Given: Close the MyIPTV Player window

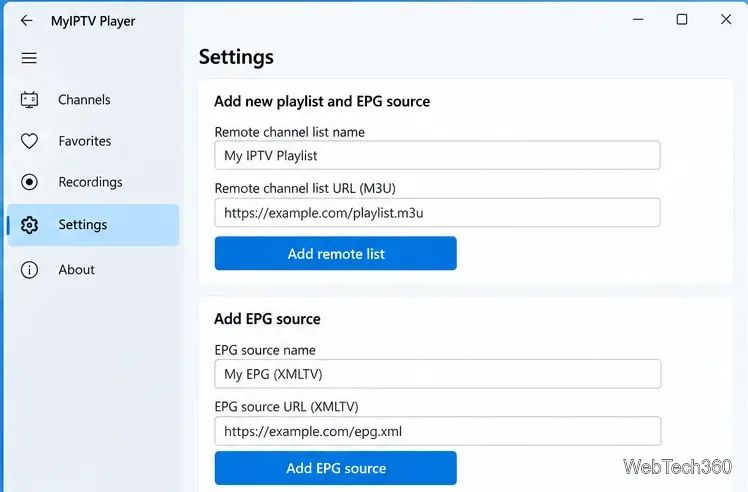Looking at the screenshot, I should point(726,20).
